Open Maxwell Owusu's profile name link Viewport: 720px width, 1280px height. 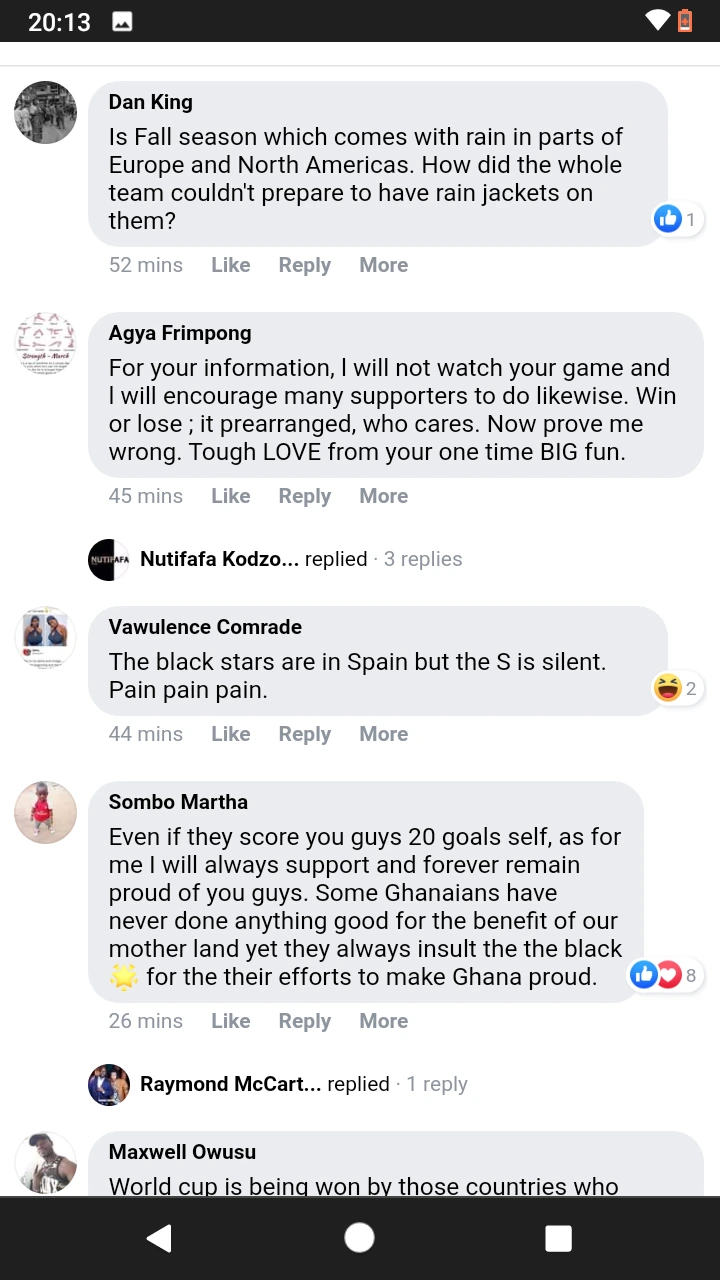(x=182, y=1152)
